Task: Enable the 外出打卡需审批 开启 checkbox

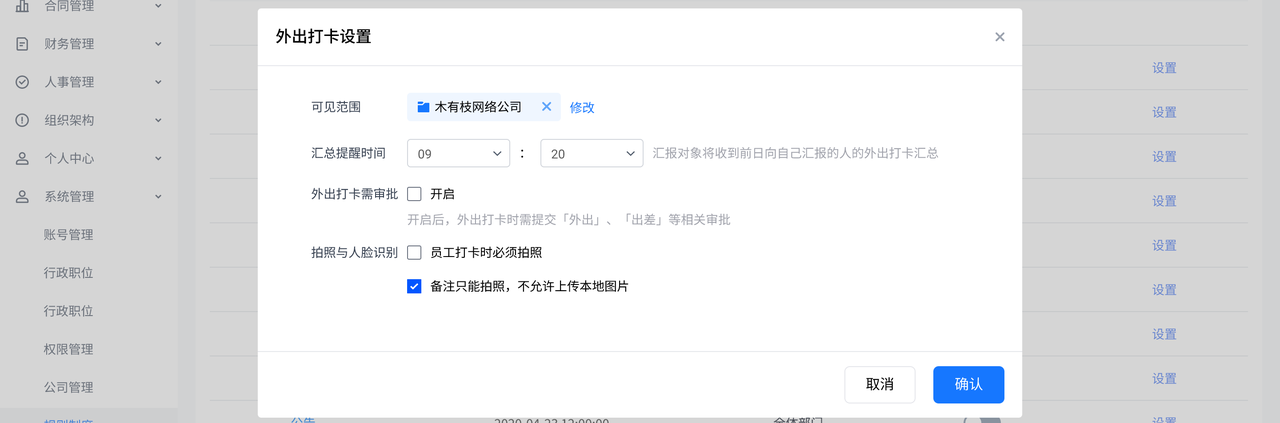Action: coord(414,194)
